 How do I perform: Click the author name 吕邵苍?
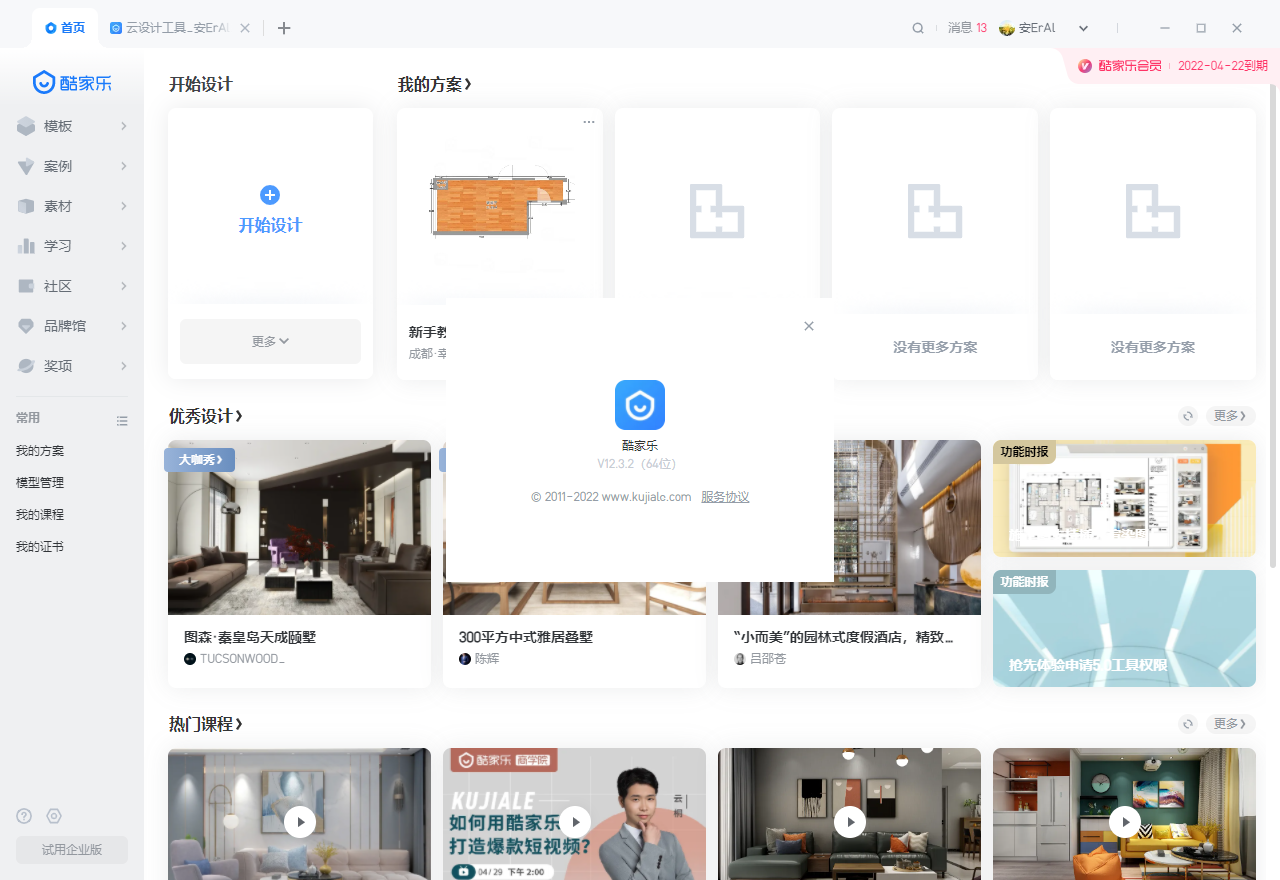(768, 659)
